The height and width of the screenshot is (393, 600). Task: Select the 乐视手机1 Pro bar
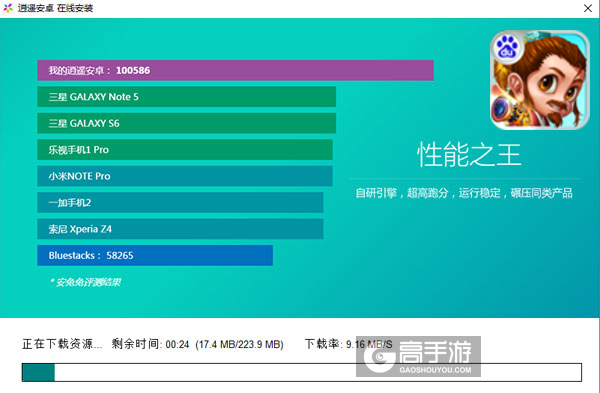coord(185,150)
